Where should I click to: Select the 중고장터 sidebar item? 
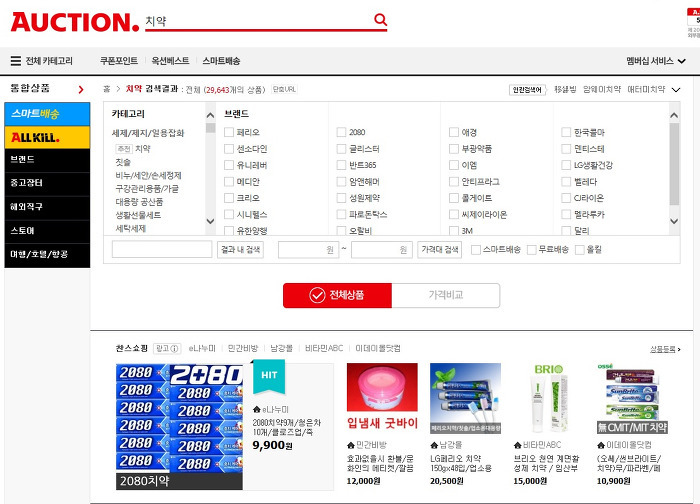(47, 184)
